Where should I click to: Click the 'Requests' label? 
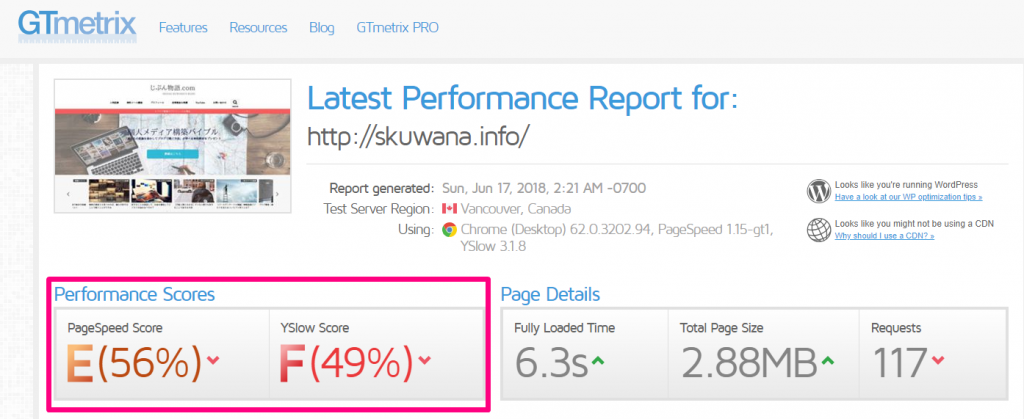click(x=896, y=328)
